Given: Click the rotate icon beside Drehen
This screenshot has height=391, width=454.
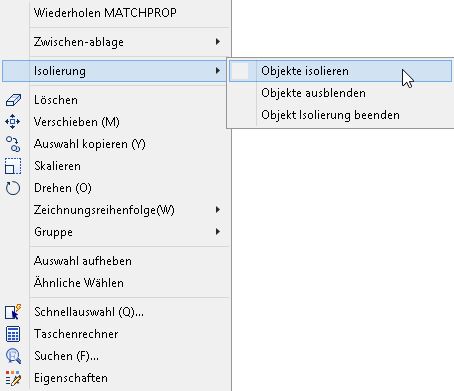Looking at the screenshot, I should pos(13,188).
